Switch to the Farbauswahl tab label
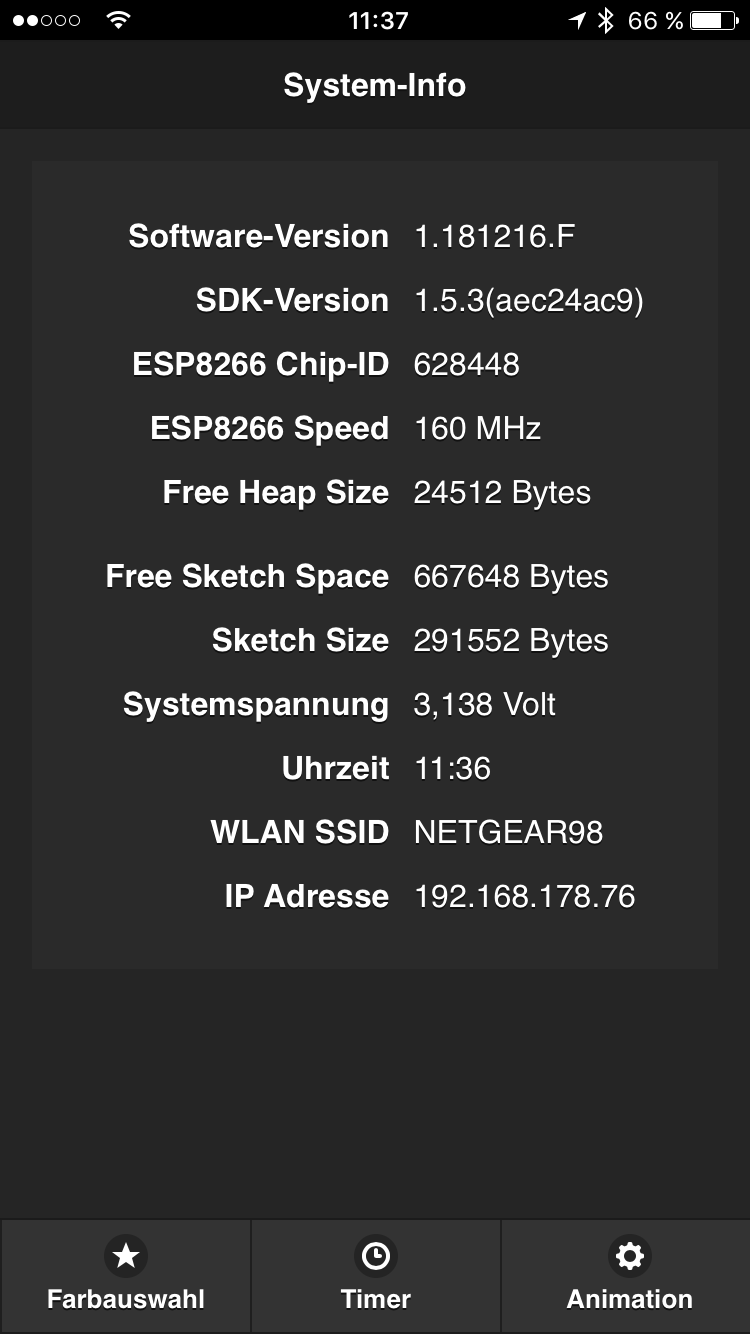Screen dimensions: 750x1334 point(125,1299)
